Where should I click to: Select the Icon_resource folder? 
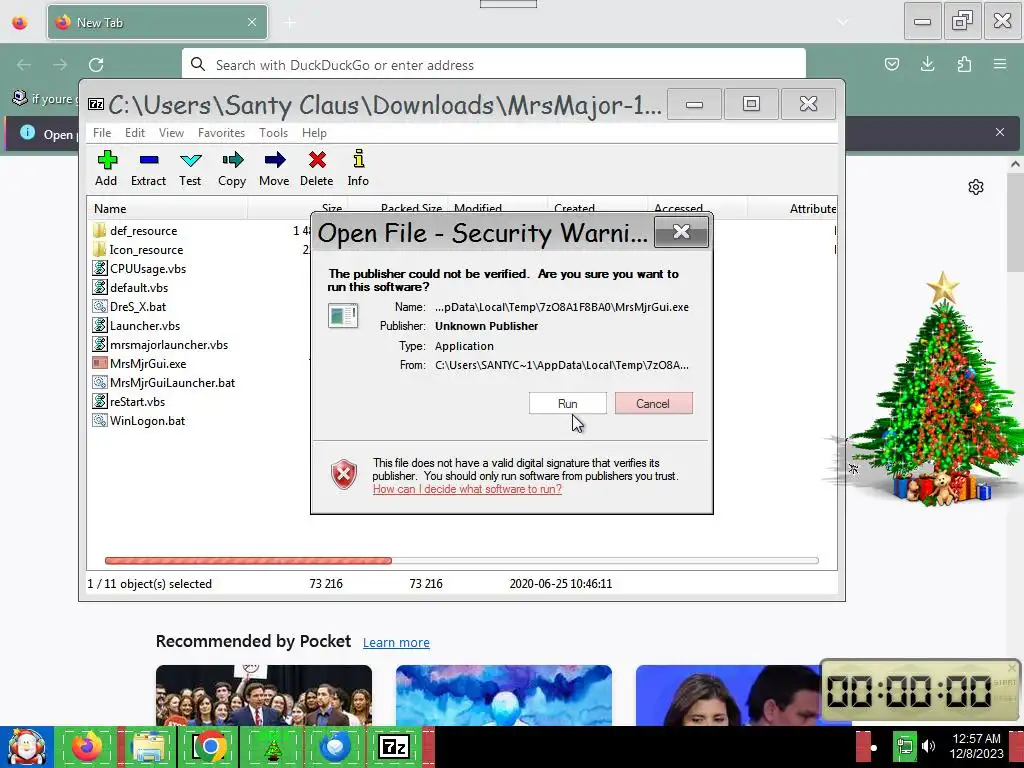pos(138,249)
